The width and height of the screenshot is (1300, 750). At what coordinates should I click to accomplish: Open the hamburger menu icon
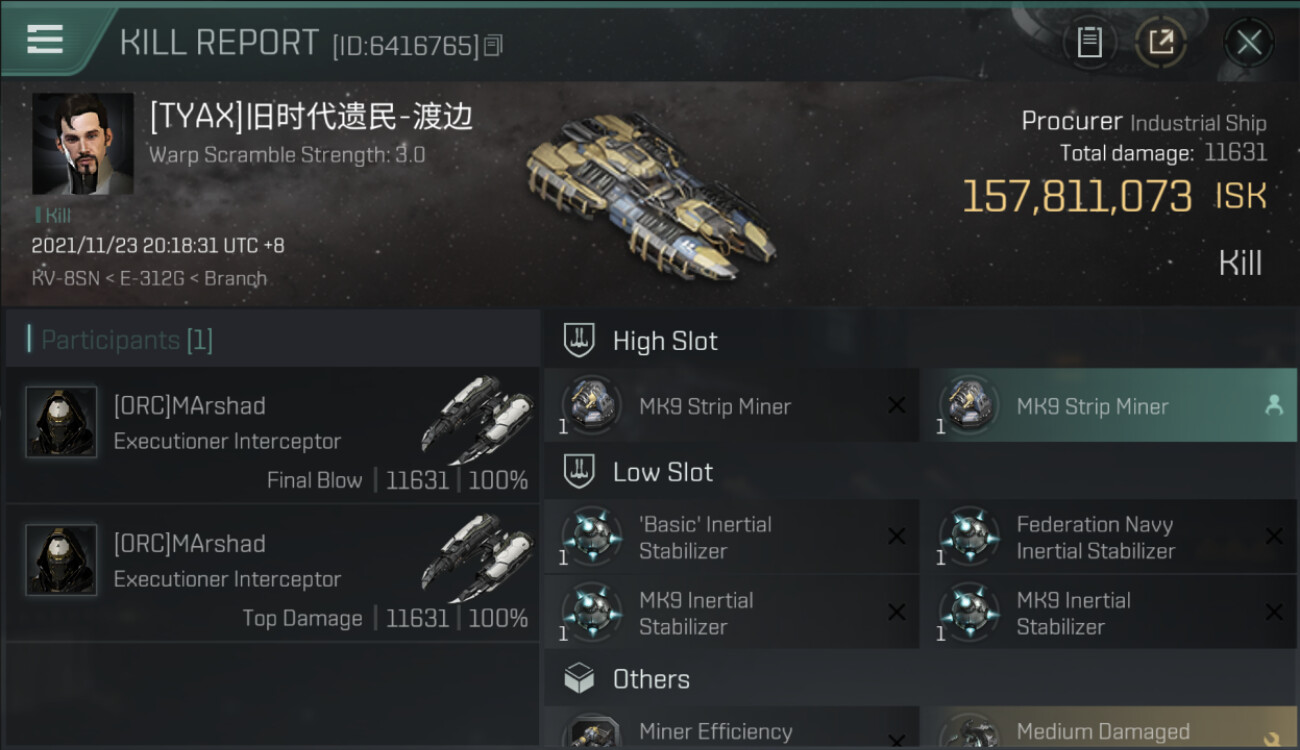click(x=45, y=40)
